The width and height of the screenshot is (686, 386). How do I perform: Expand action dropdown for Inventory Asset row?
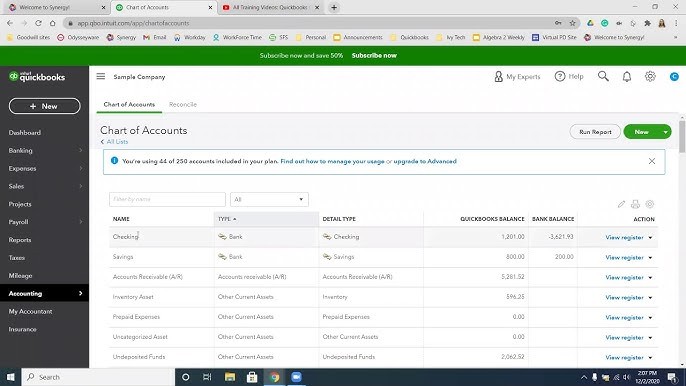click(650, 298)
